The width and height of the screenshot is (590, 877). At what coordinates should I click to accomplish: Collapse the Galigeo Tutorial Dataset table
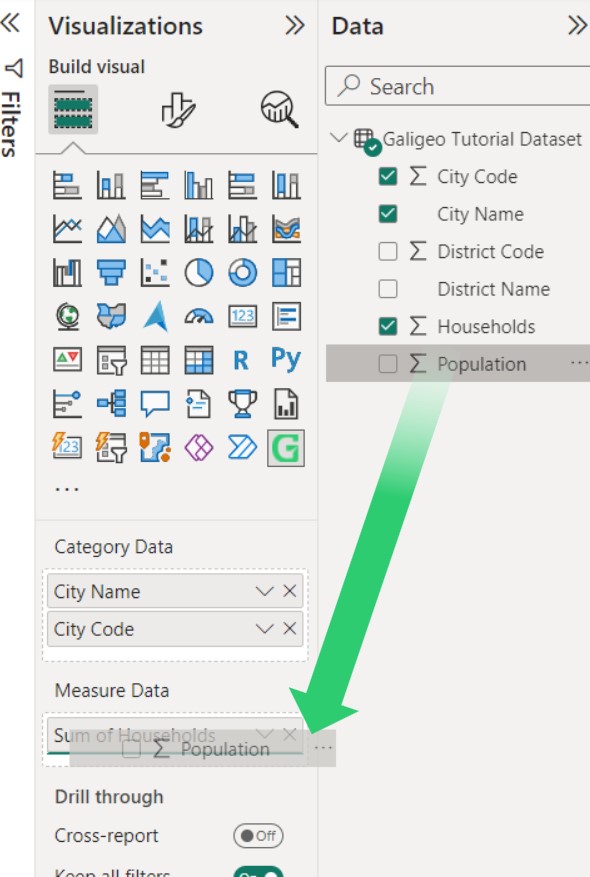coord(338,138)
